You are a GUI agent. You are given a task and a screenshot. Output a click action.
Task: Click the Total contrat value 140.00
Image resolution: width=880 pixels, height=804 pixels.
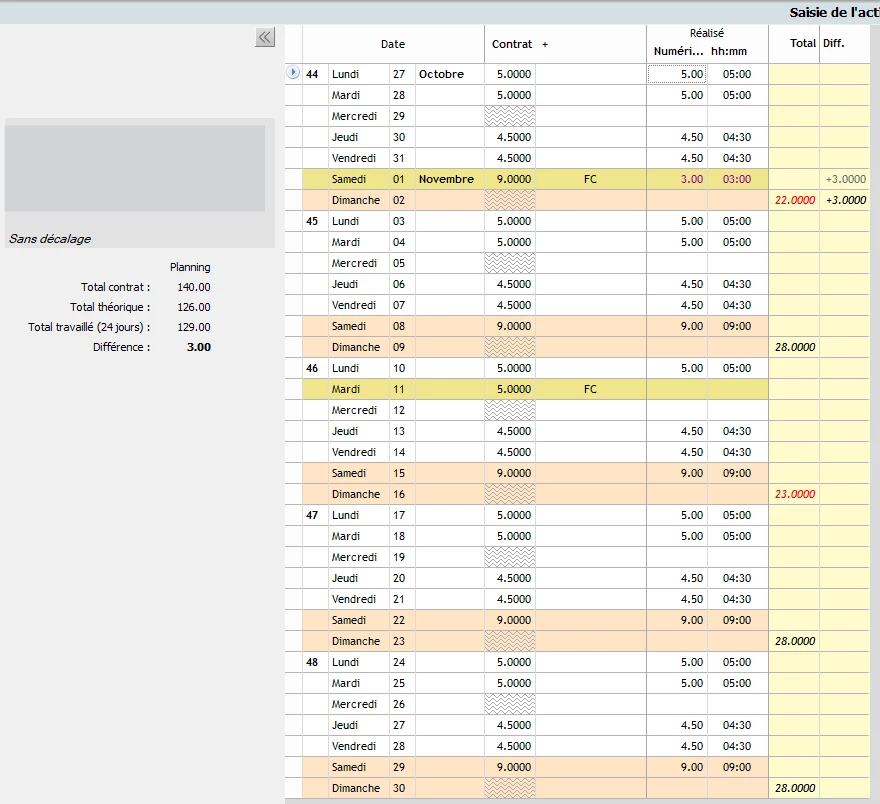click(194, 287)
